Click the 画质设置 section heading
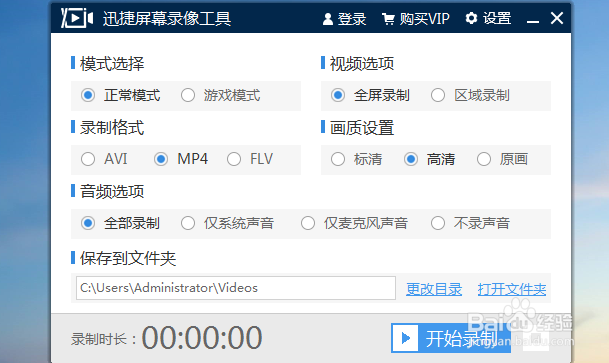 pos(362,128)
